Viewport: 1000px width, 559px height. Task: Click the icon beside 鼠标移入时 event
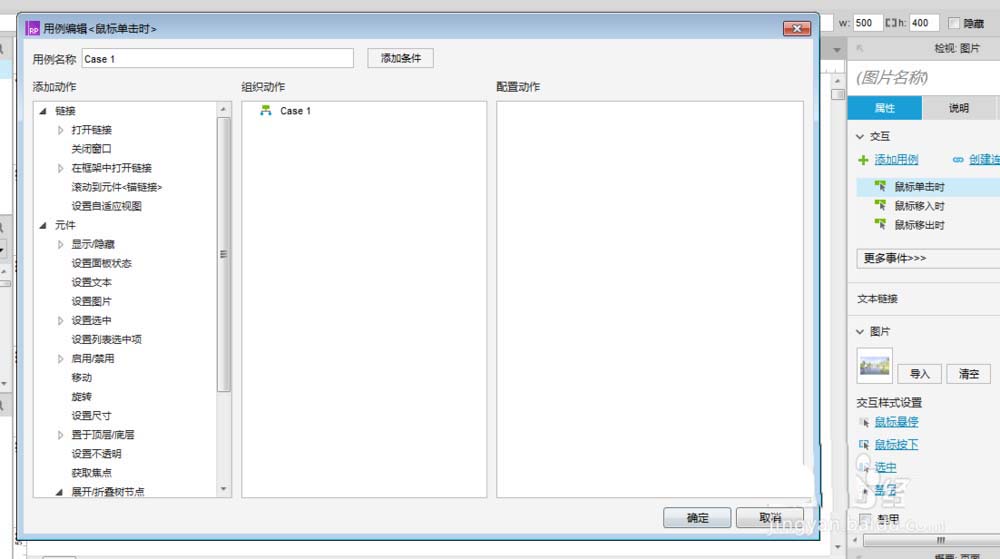[881, 205]
